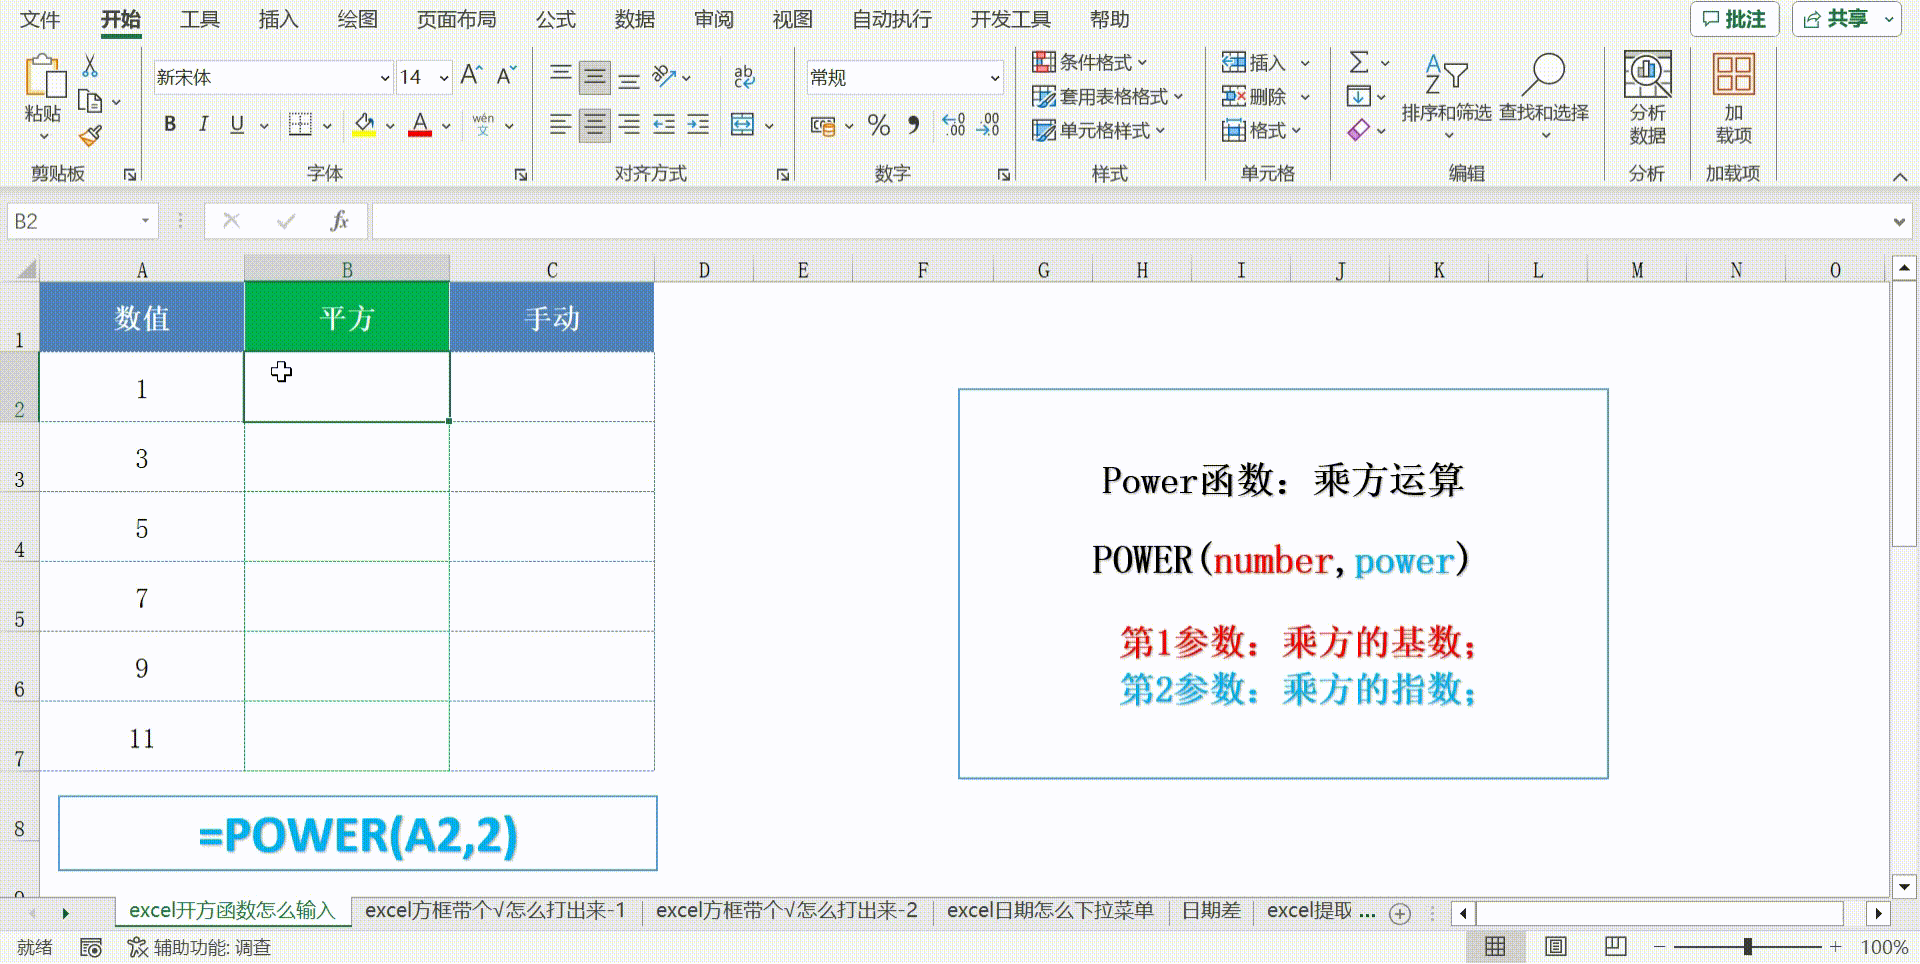Open the 常规 number format dropdown
Screen dimensions: 1920x964
(x=995, y=77)
